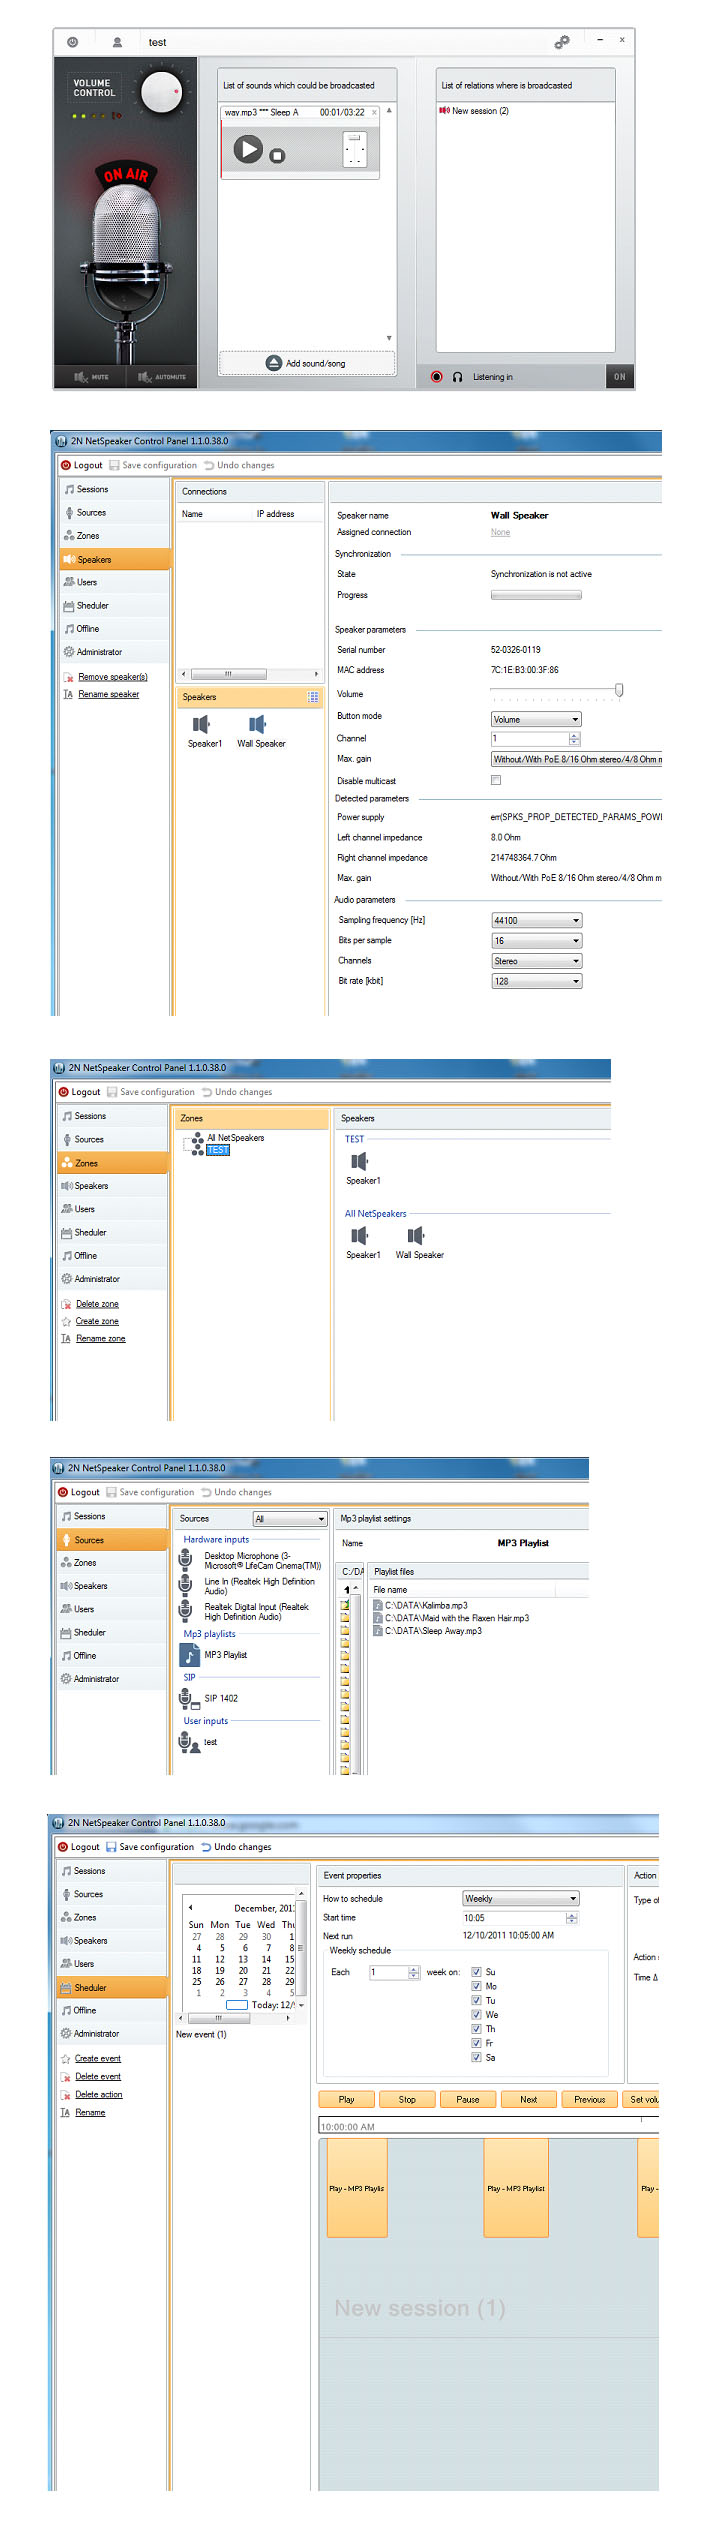Select the SIP 1402 source
The image size is (705, 2544).
coord(209,1698)
